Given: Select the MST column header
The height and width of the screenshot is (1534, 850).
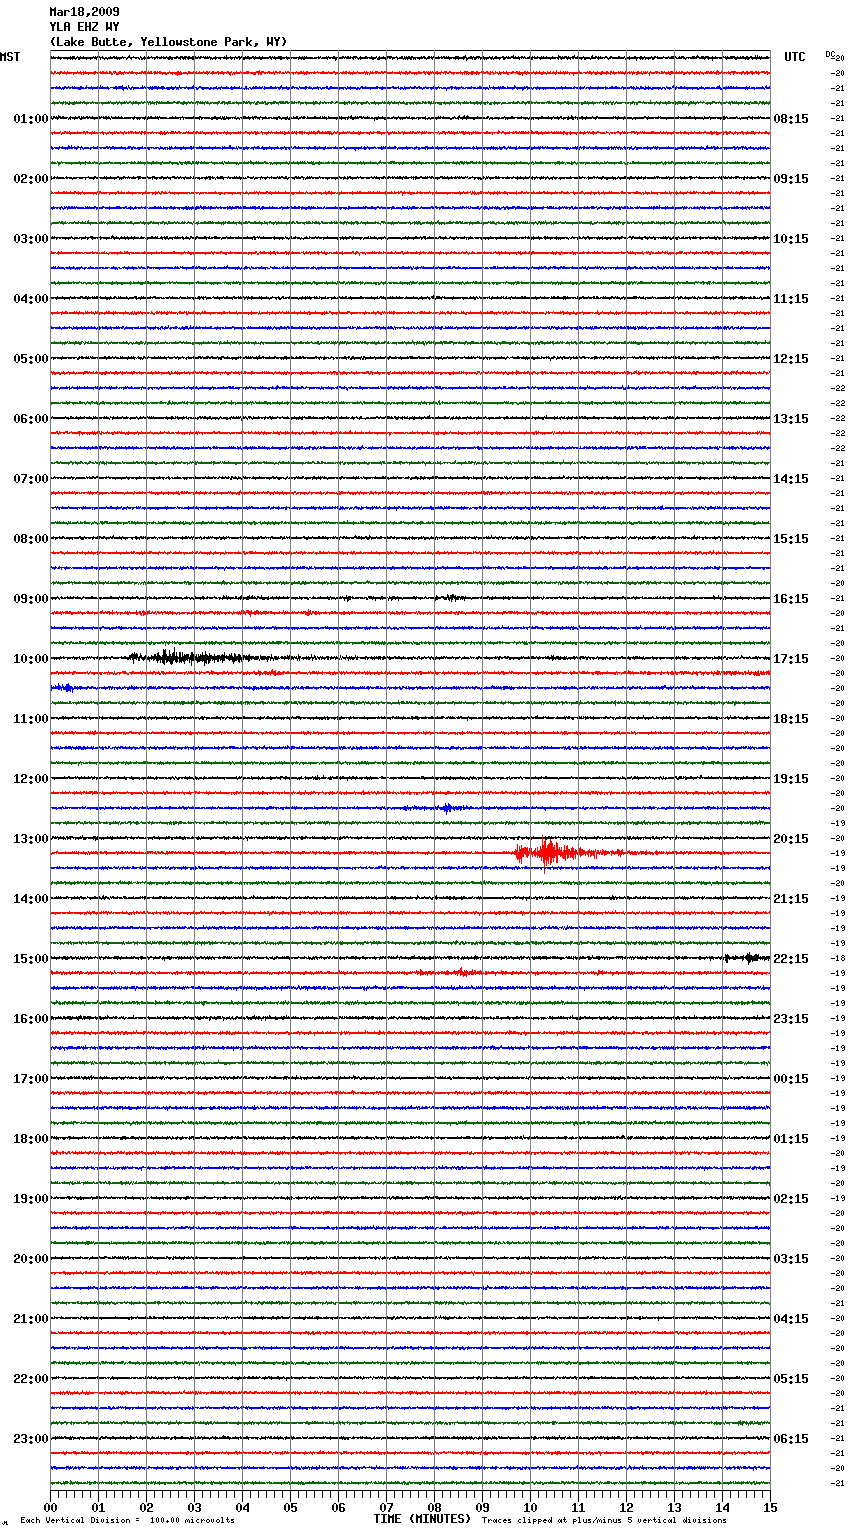Looking at the screenshot, I should (x=10, y=57).
